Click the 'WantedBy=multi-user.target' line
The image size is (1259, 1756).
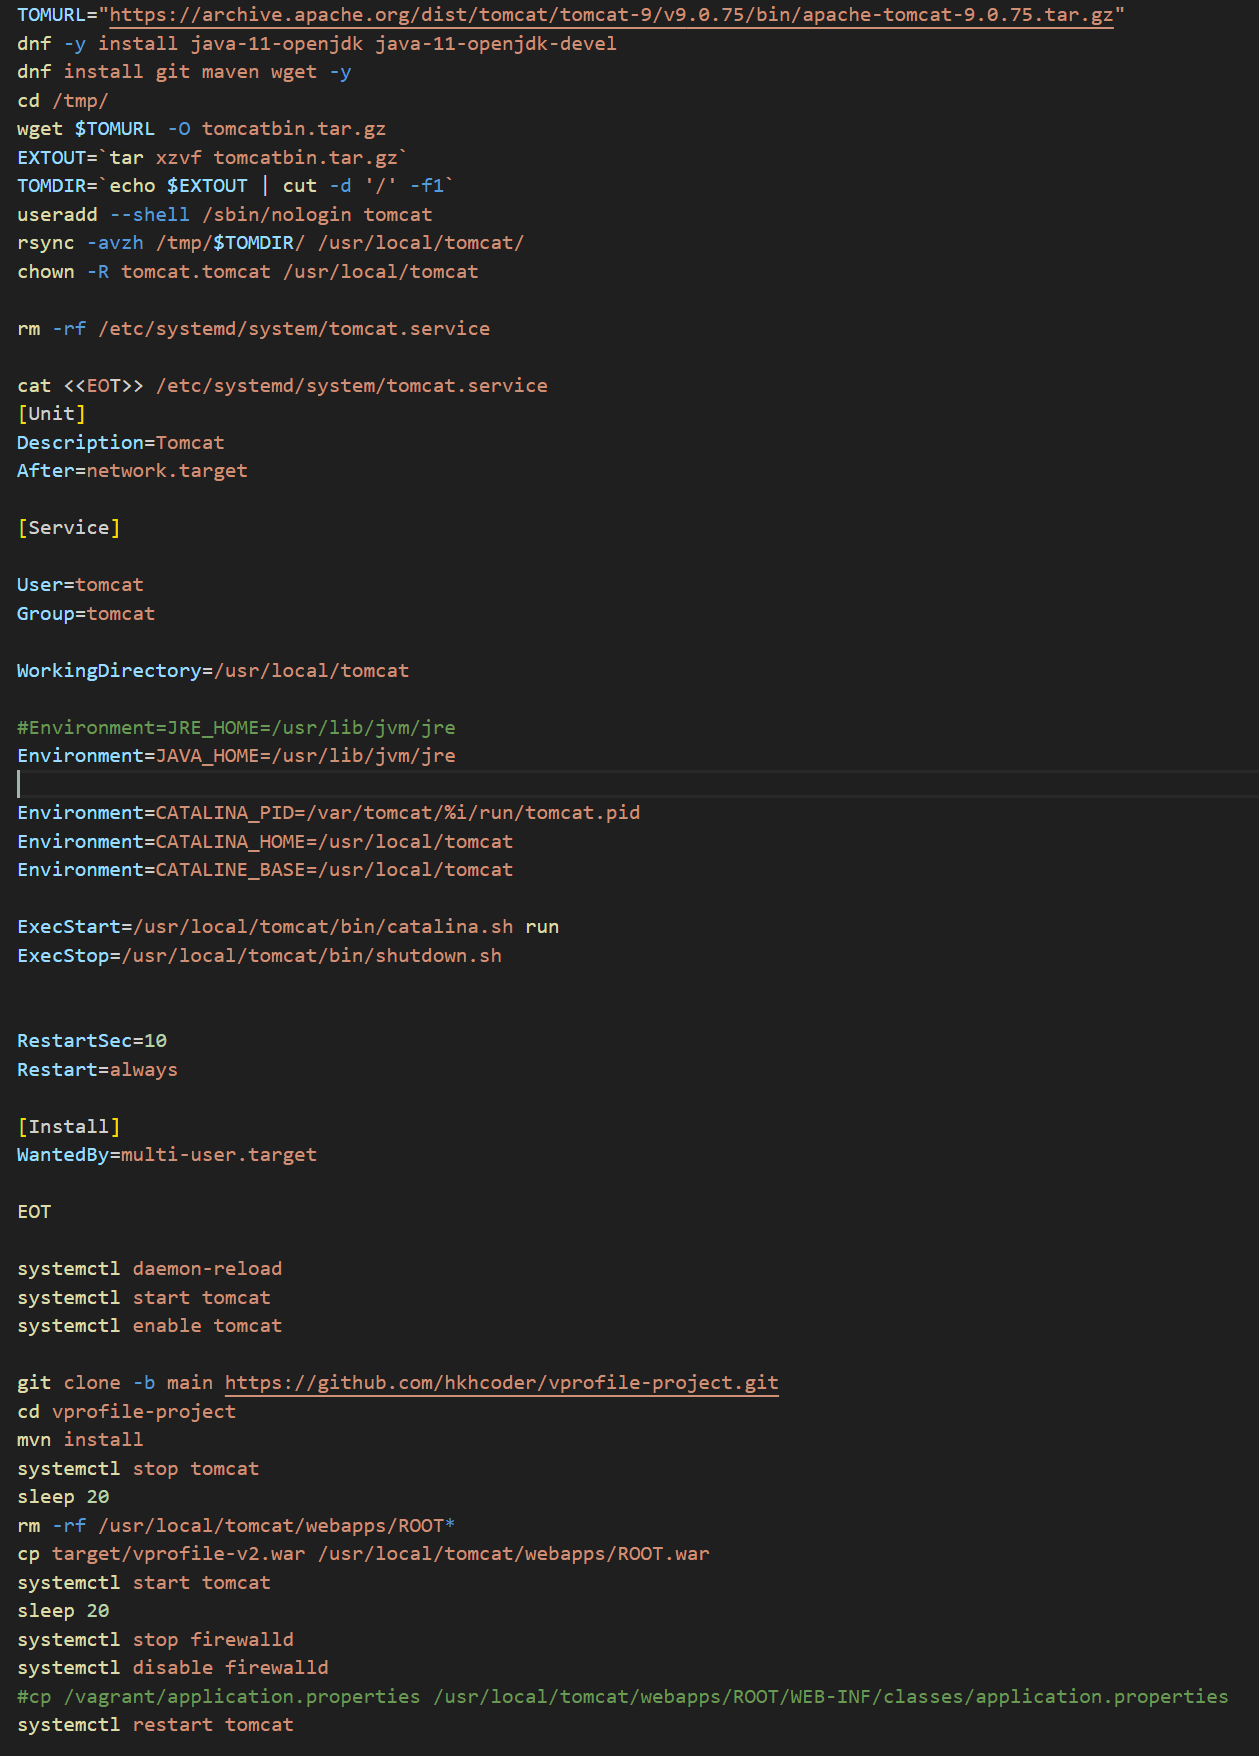click(x=167, y=1155)
